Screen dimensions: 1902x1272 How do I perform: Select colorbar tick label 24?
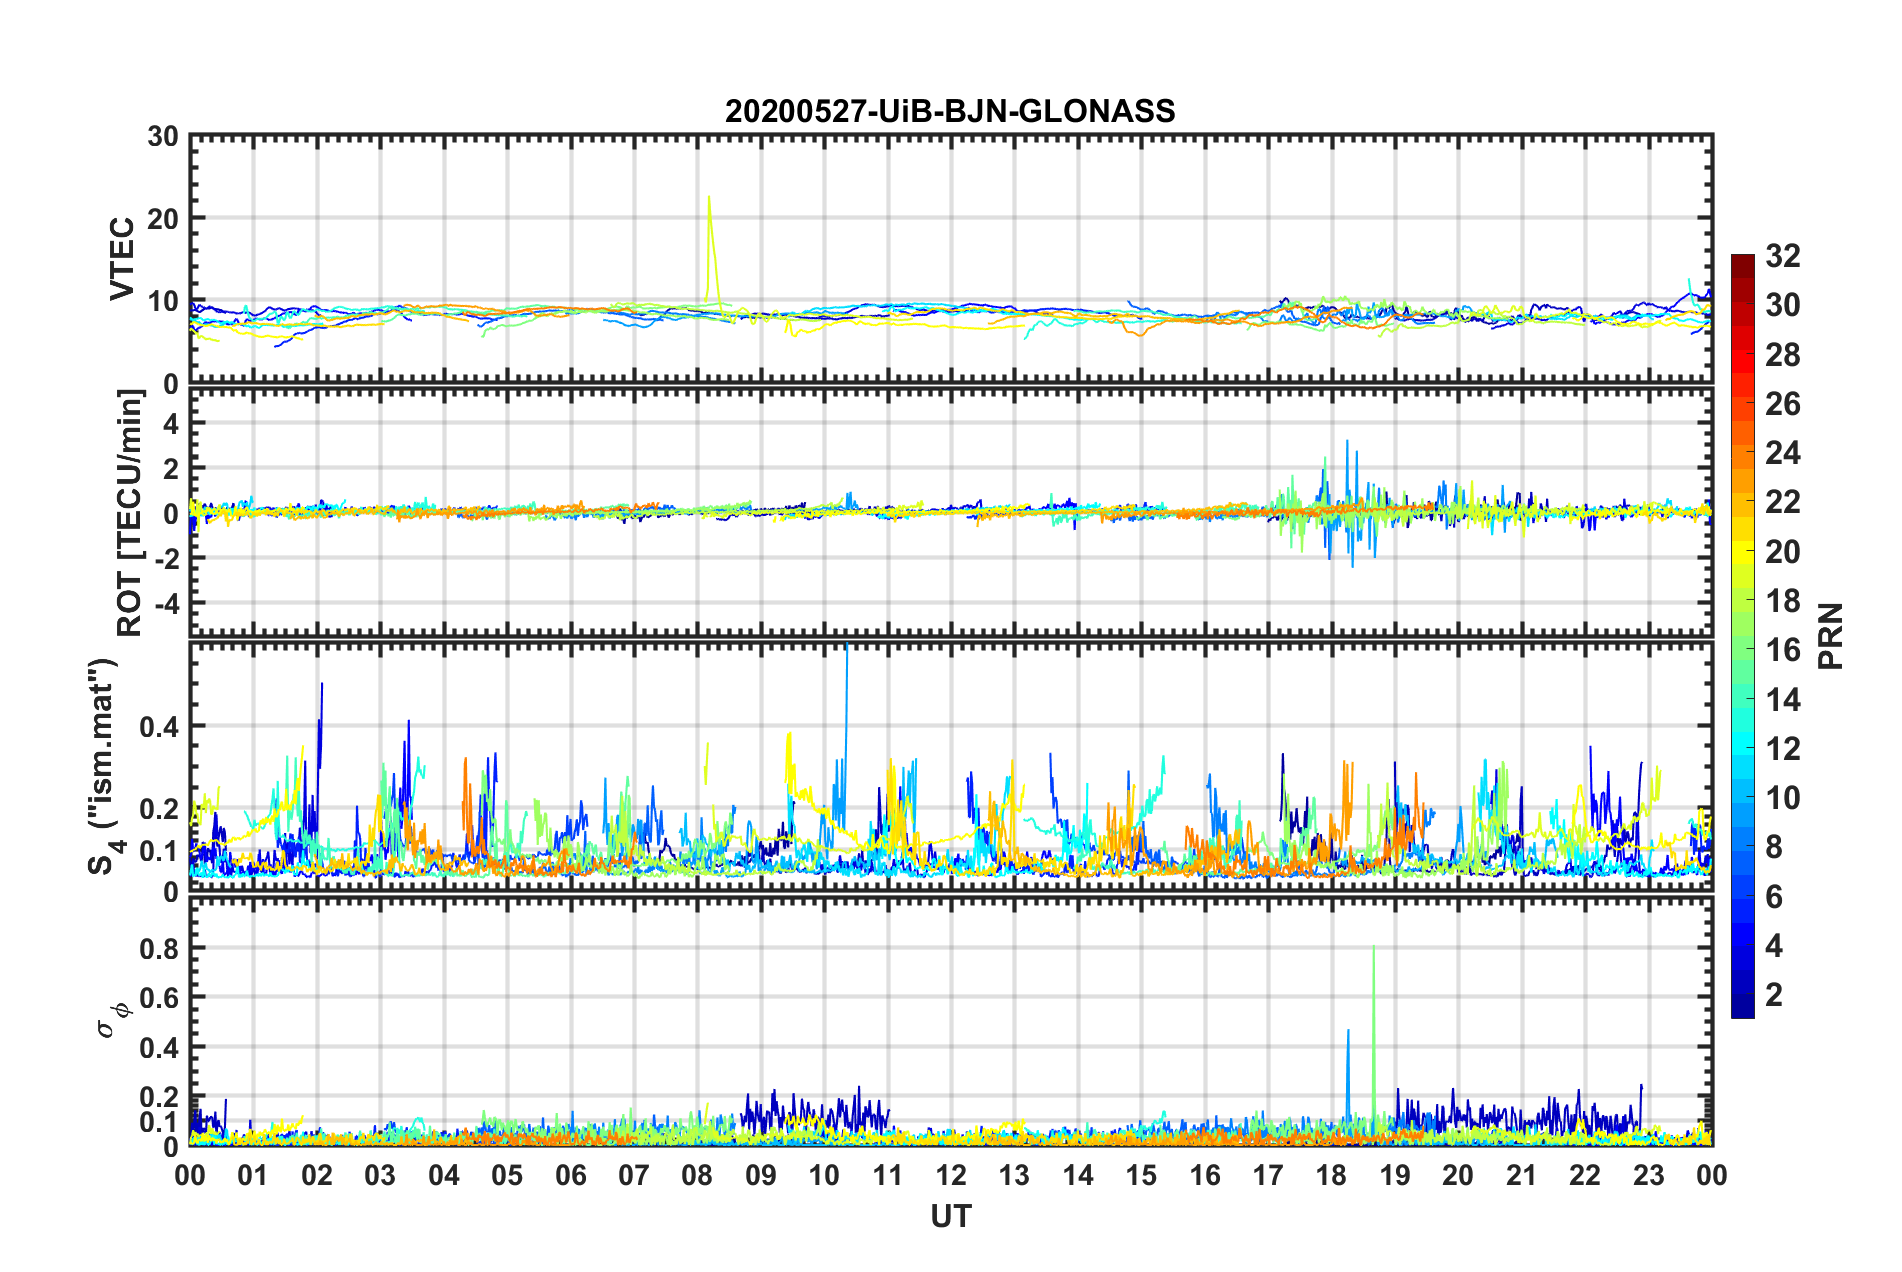1783,453
